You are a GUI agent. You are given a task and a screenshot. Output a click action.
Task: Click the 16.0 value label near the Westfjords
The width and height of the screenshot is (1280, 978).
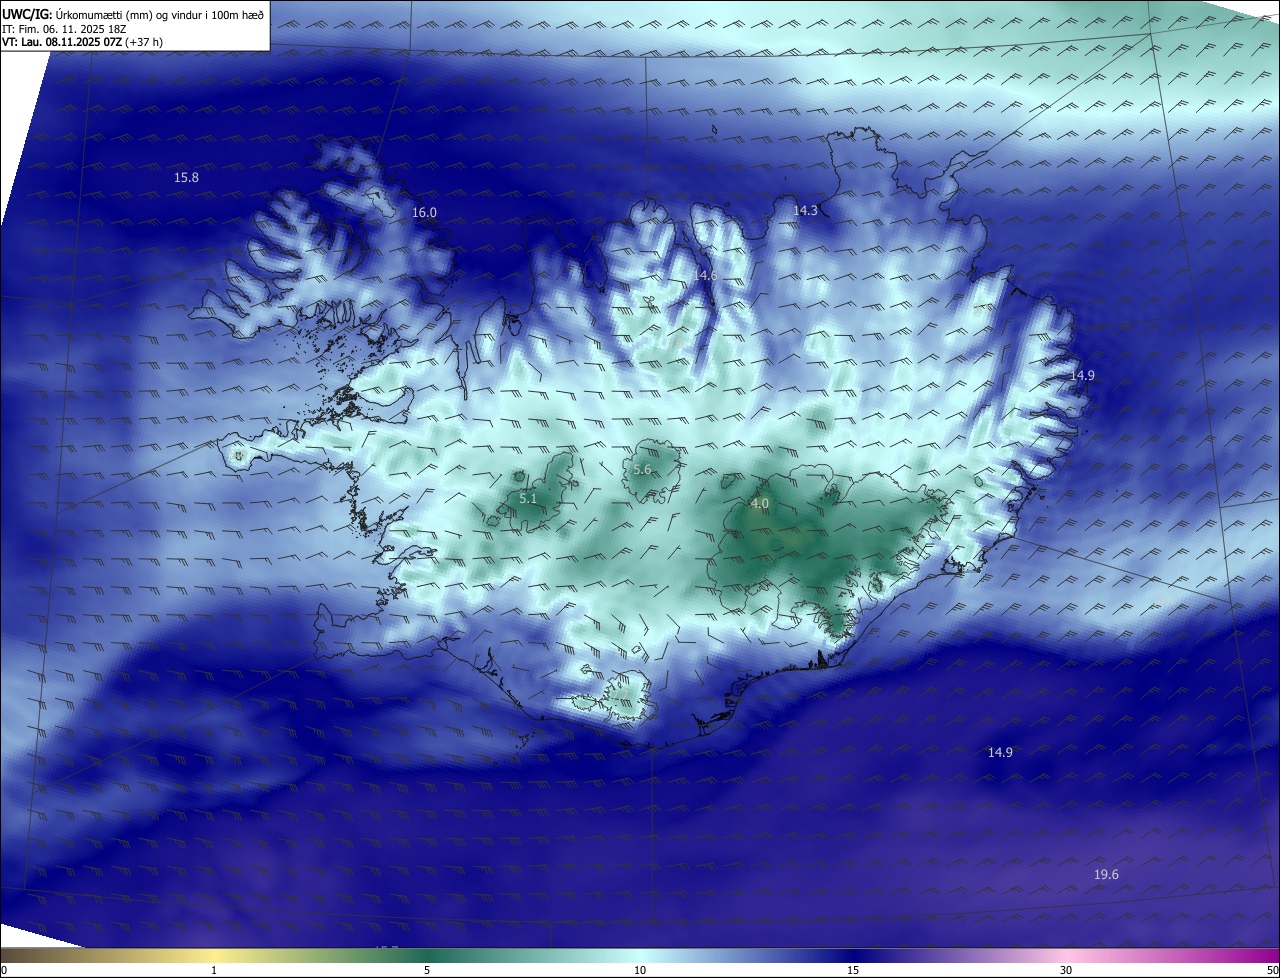[x=424, y=212]
